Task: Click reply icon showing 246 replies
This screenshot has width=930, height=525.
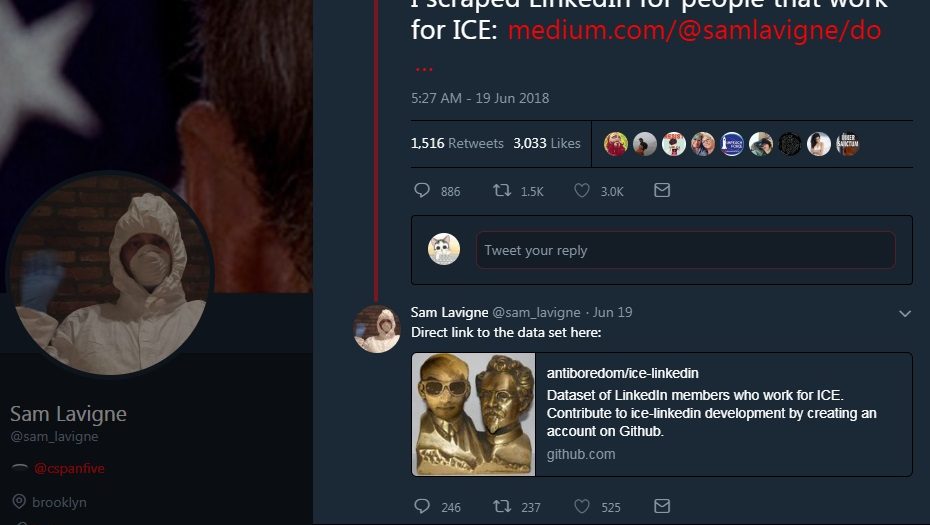Action: 422,506
